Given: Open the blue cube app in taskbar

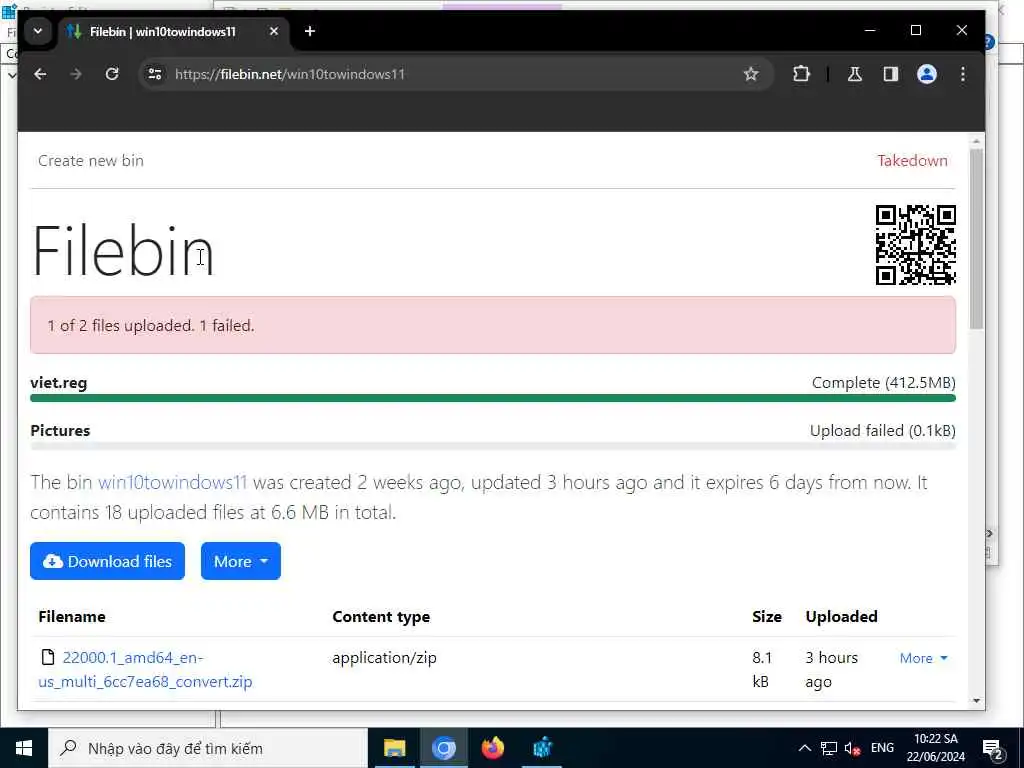Looking at the screenshot, I should [543, 748].
